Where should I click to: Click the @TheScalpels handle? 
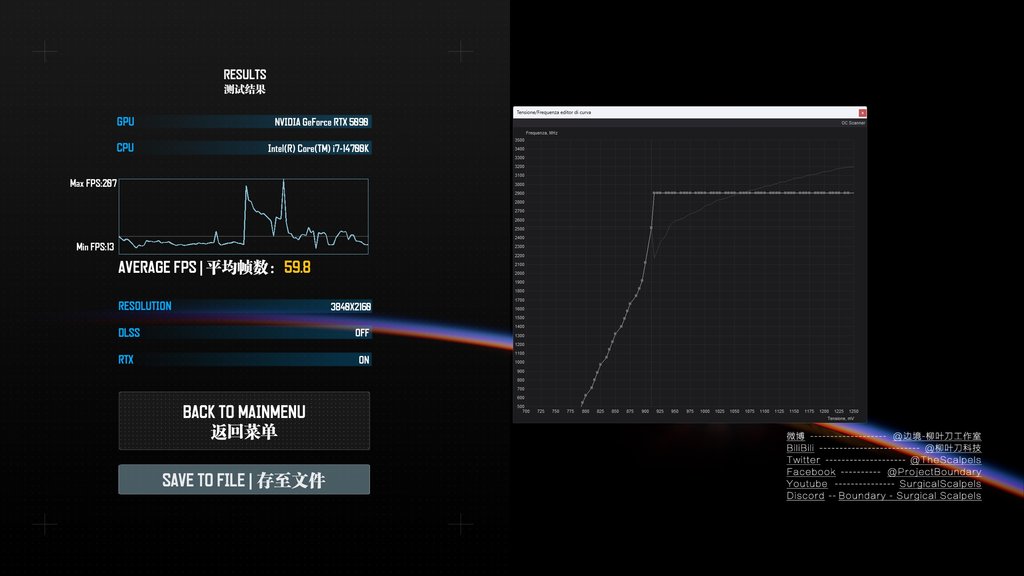945,460
